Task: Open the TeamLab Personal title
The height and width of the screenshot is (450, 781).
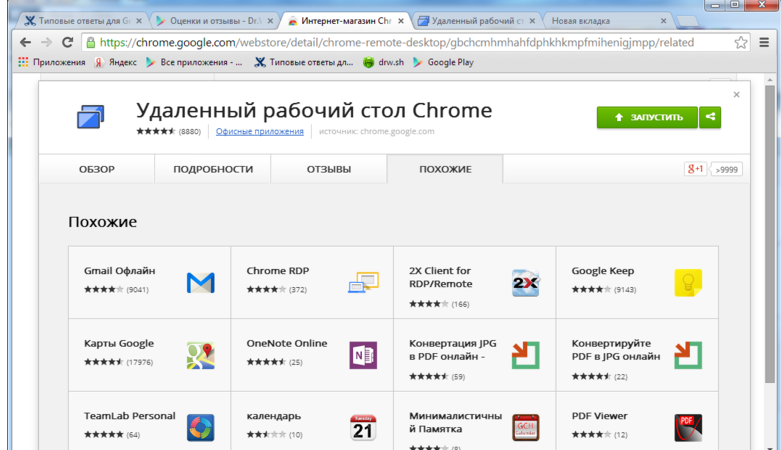Action: pyautogui.click(x=130, y=416)
